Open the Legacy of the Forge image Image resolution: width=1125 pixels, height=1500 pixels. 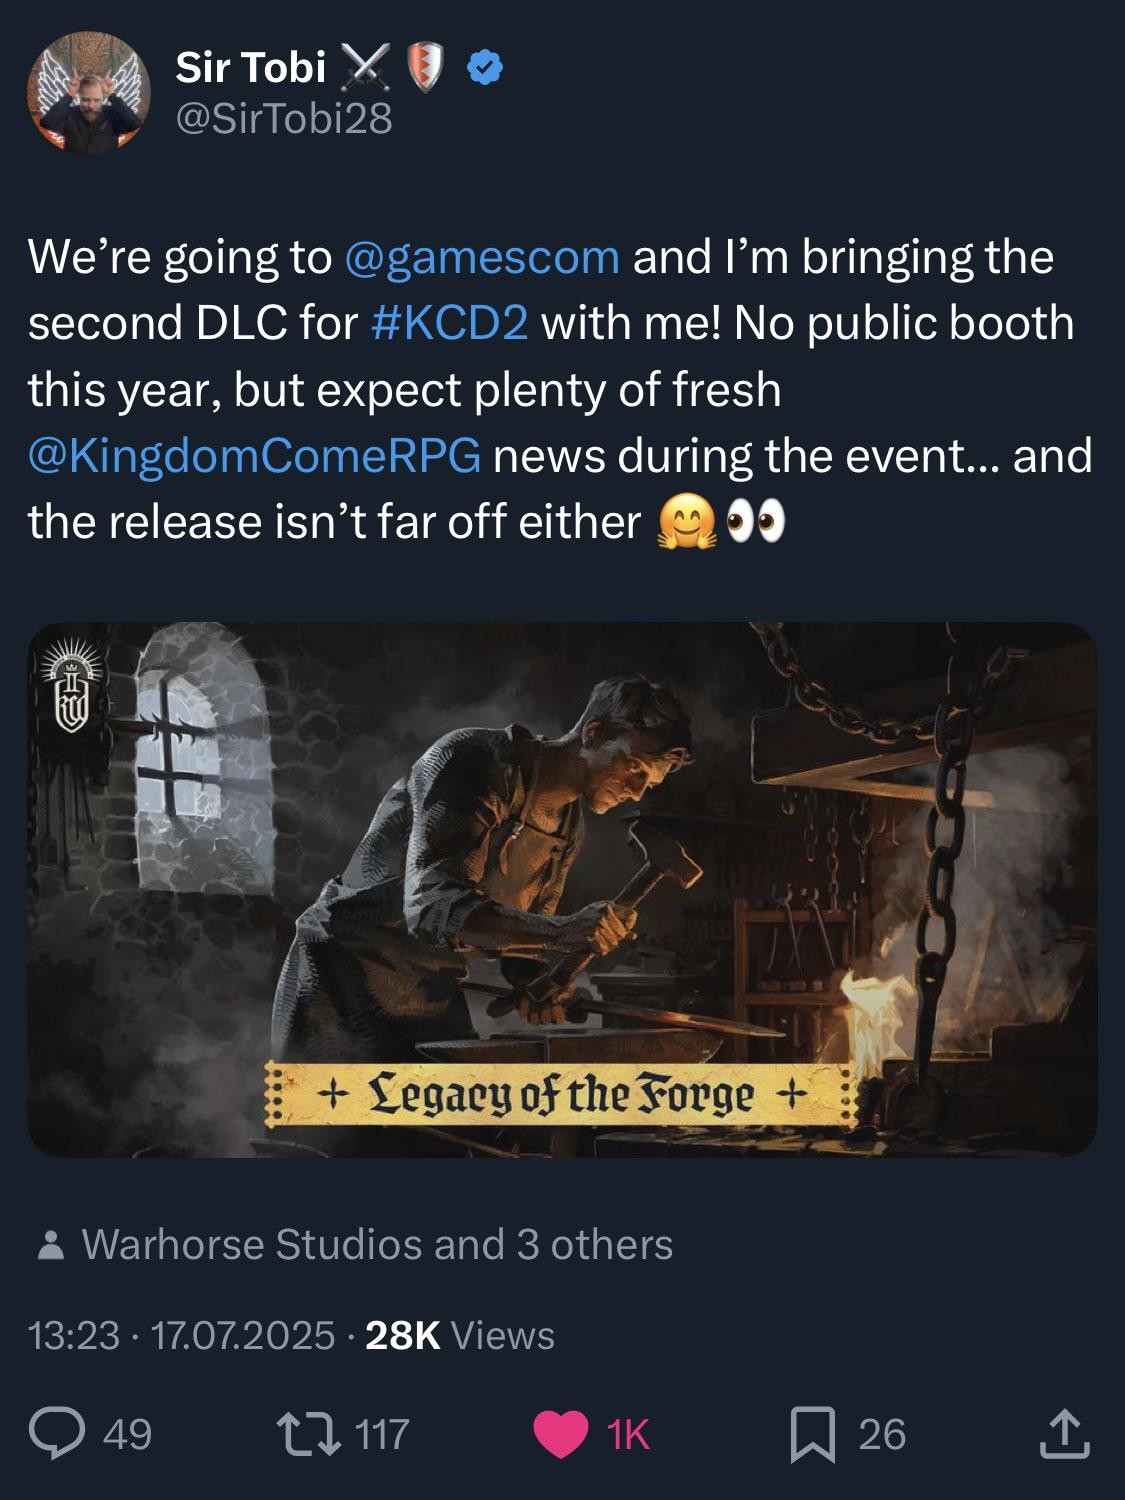click(562, 889)
